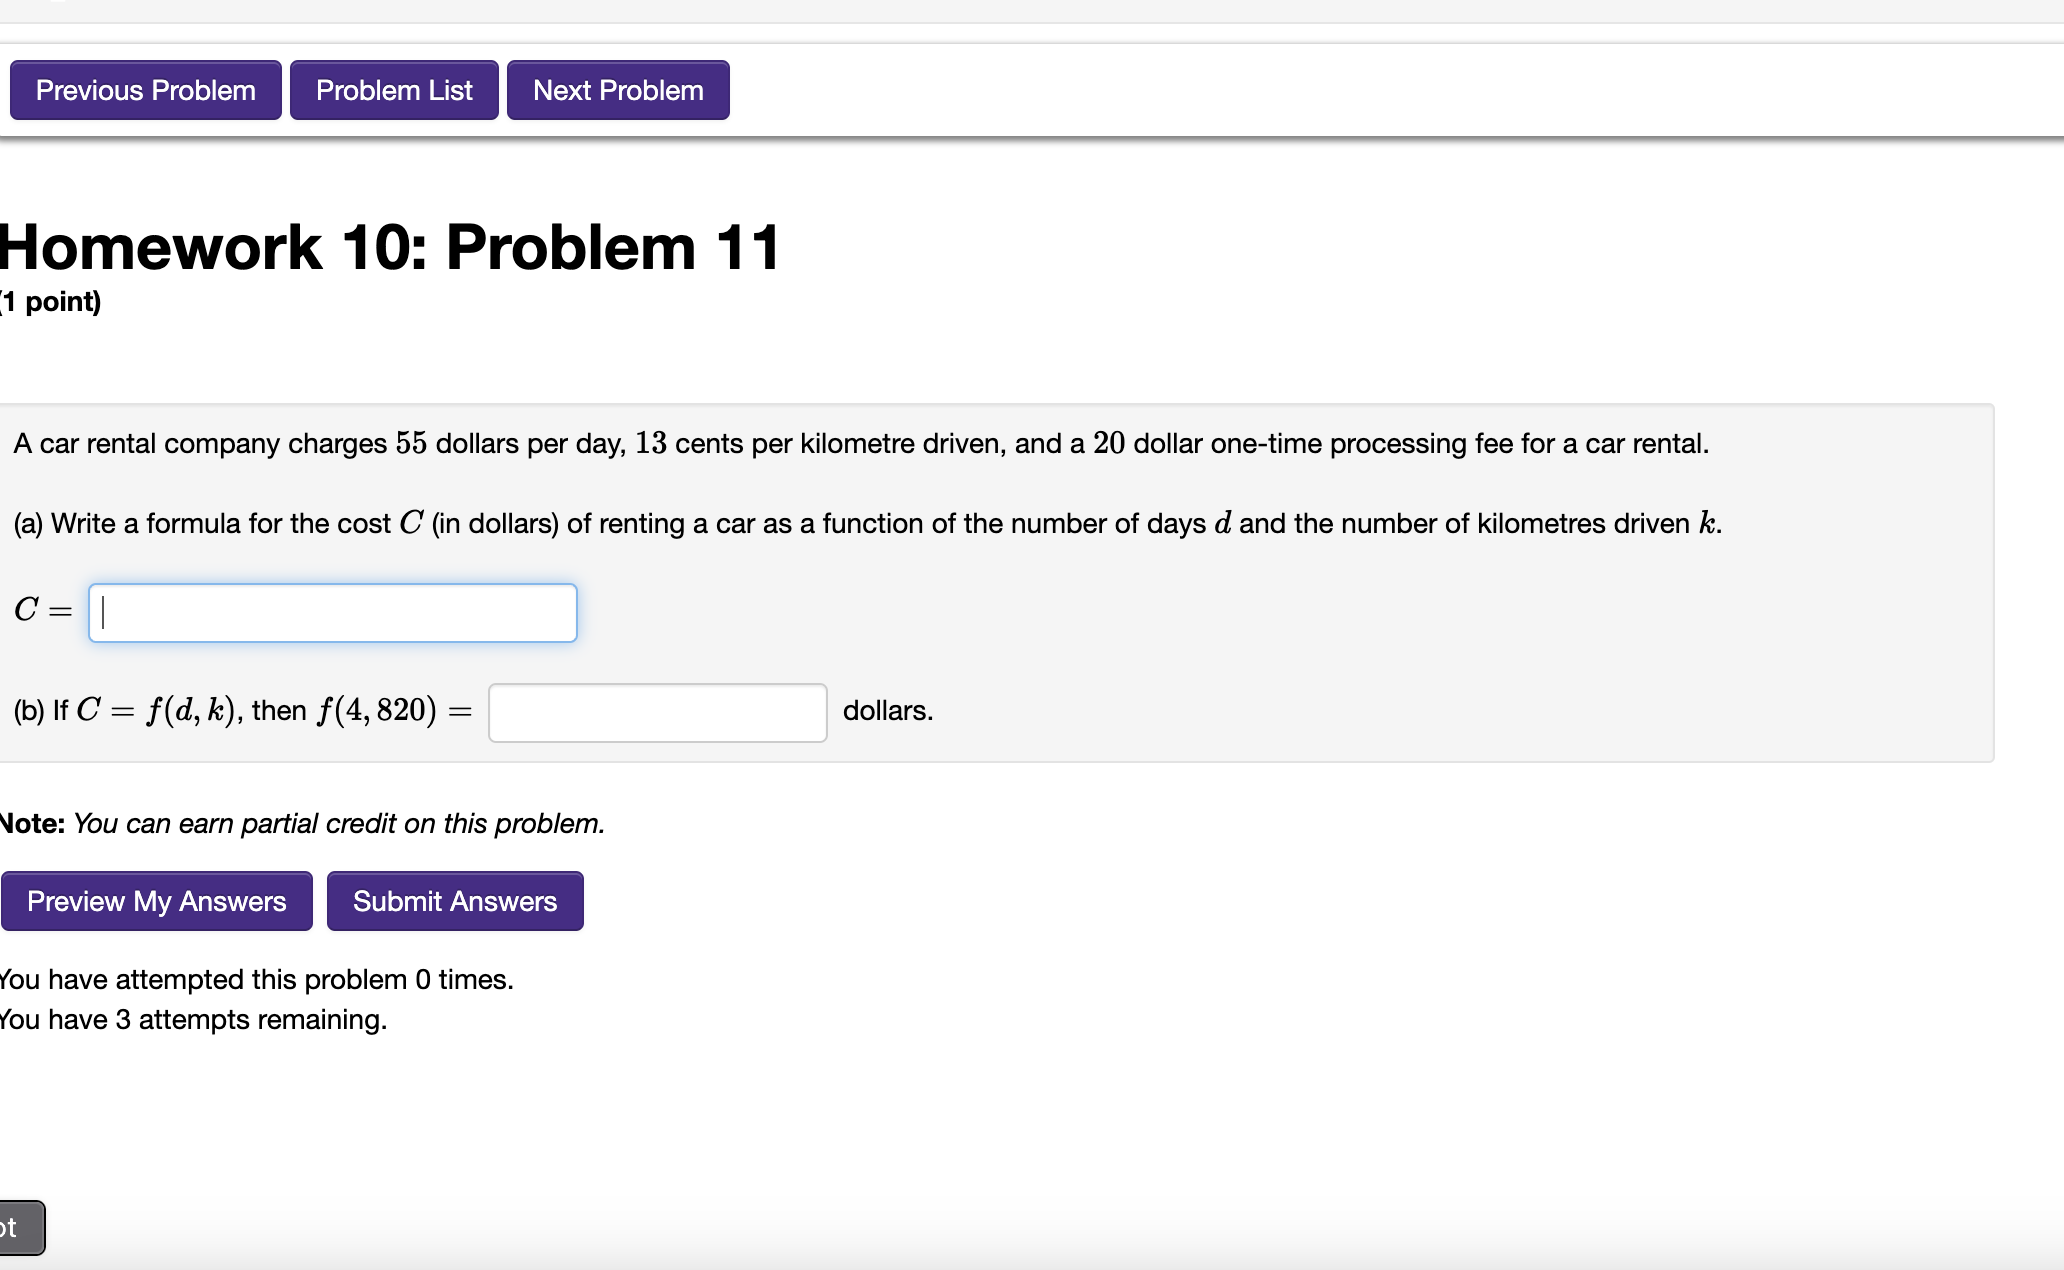Click the attempted this problem 0 times text
The height and width of the screenshot is (1270, 2064).
click(256, 979)
